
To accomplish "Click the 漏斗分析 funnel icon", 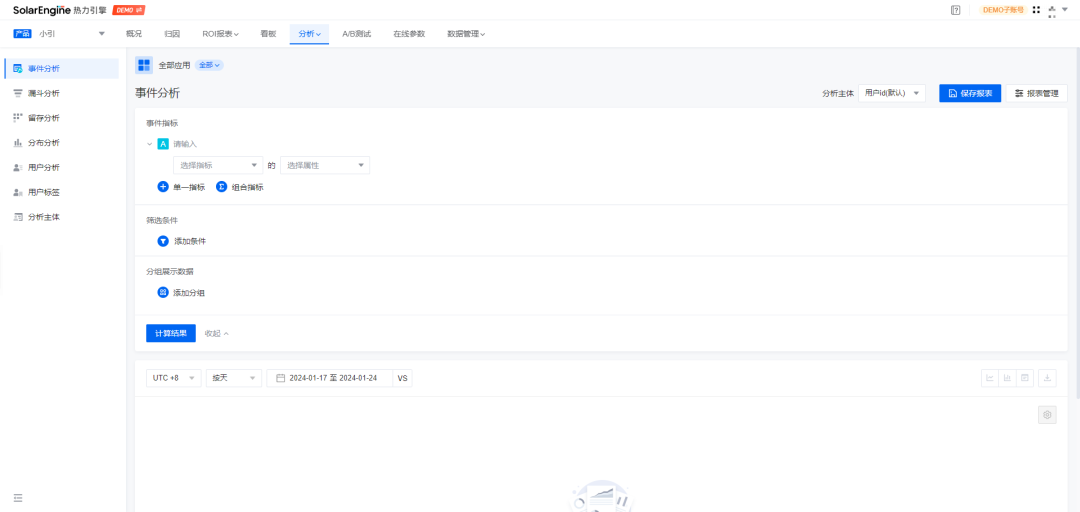I will (x=18, y=93).
